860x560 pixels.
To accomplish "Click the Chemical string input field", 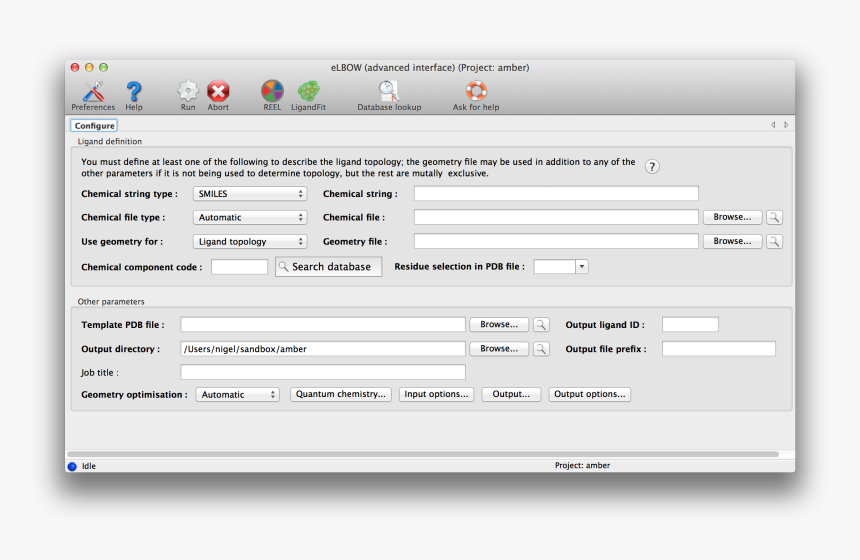I will 556,194.
